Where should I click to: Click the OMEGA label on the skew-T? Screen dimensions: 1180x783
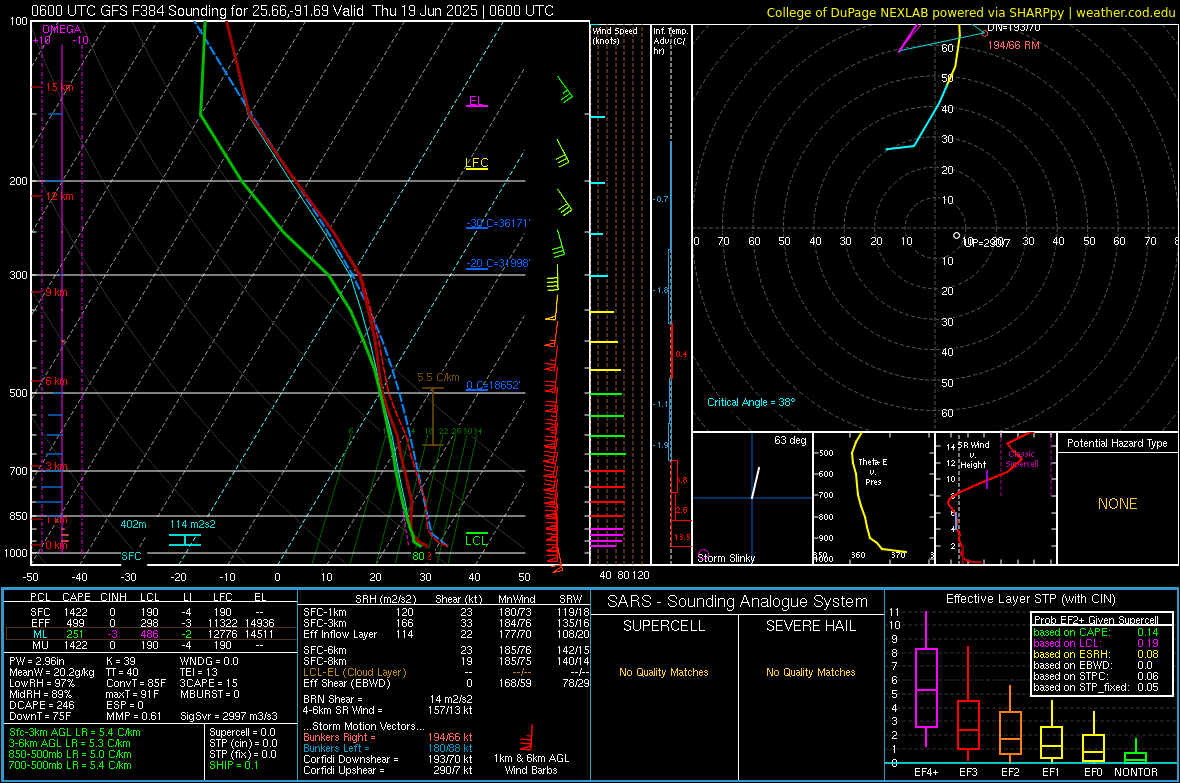tap(62, 29)
